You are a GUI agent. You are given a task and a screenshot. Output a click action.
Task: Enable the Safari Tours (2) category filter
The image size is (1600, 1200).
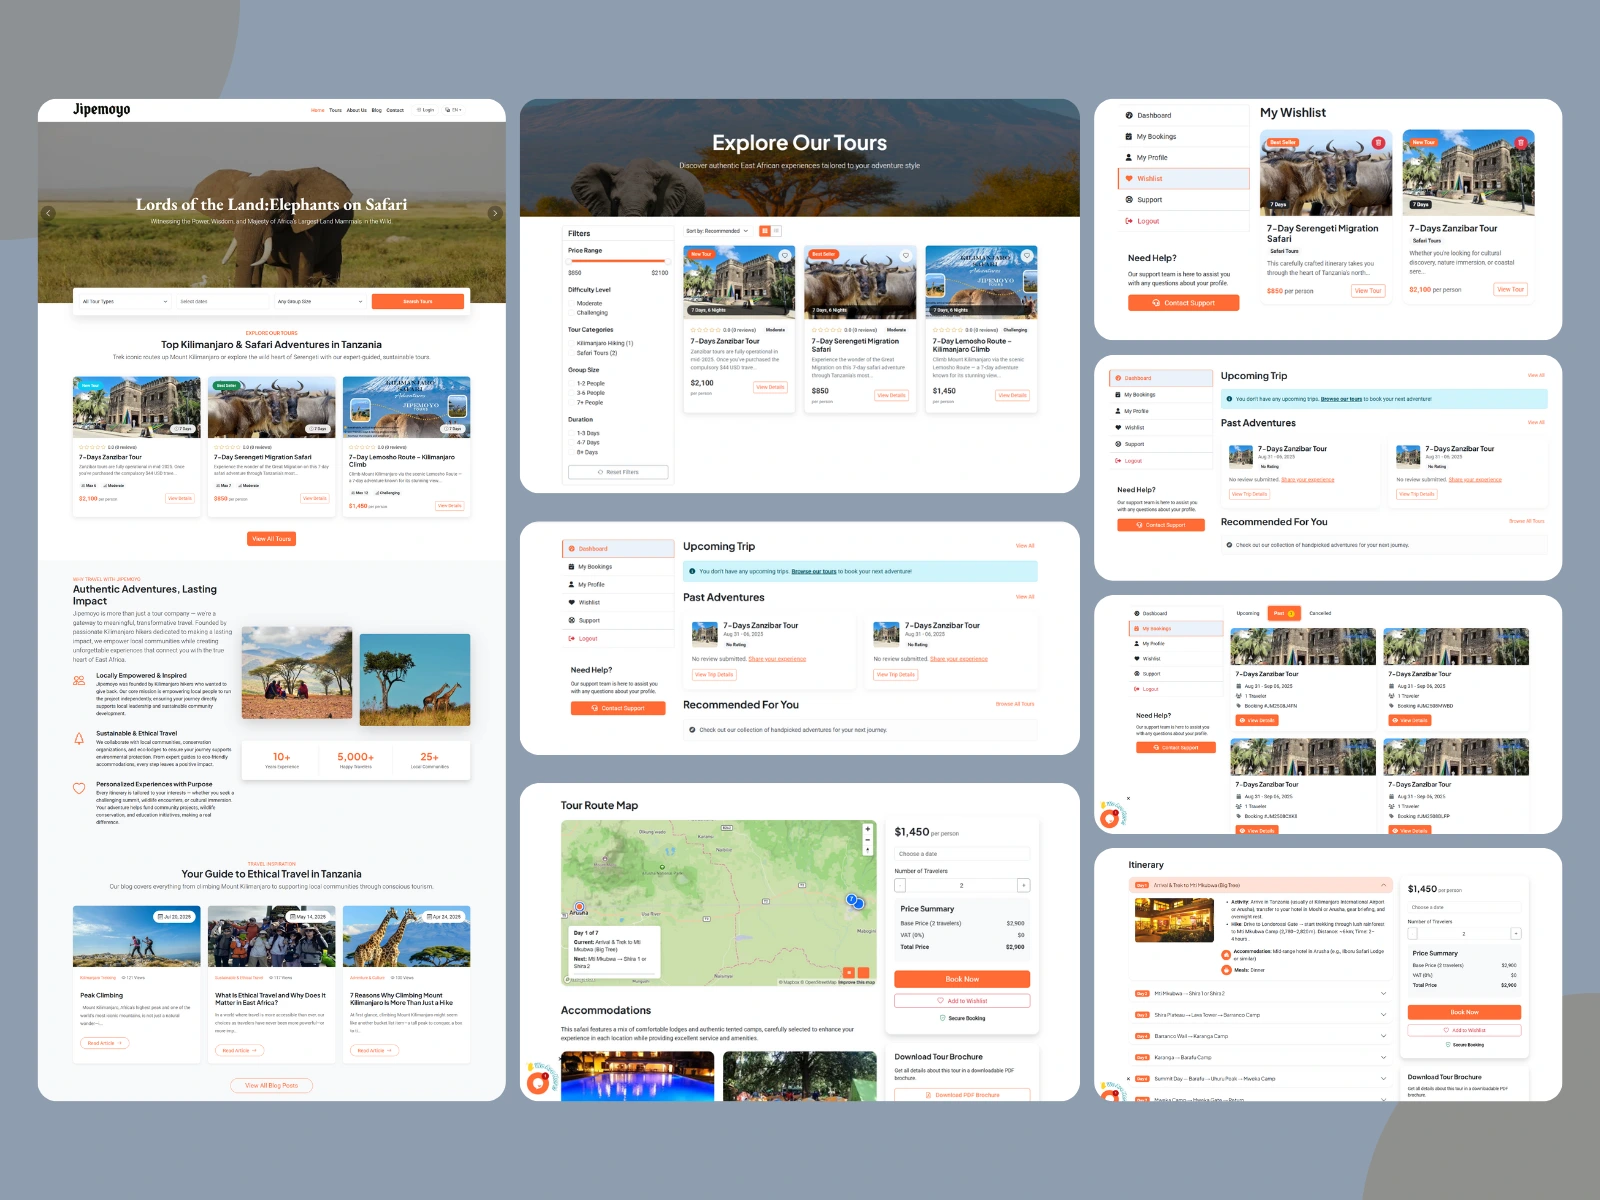(572, 353)
